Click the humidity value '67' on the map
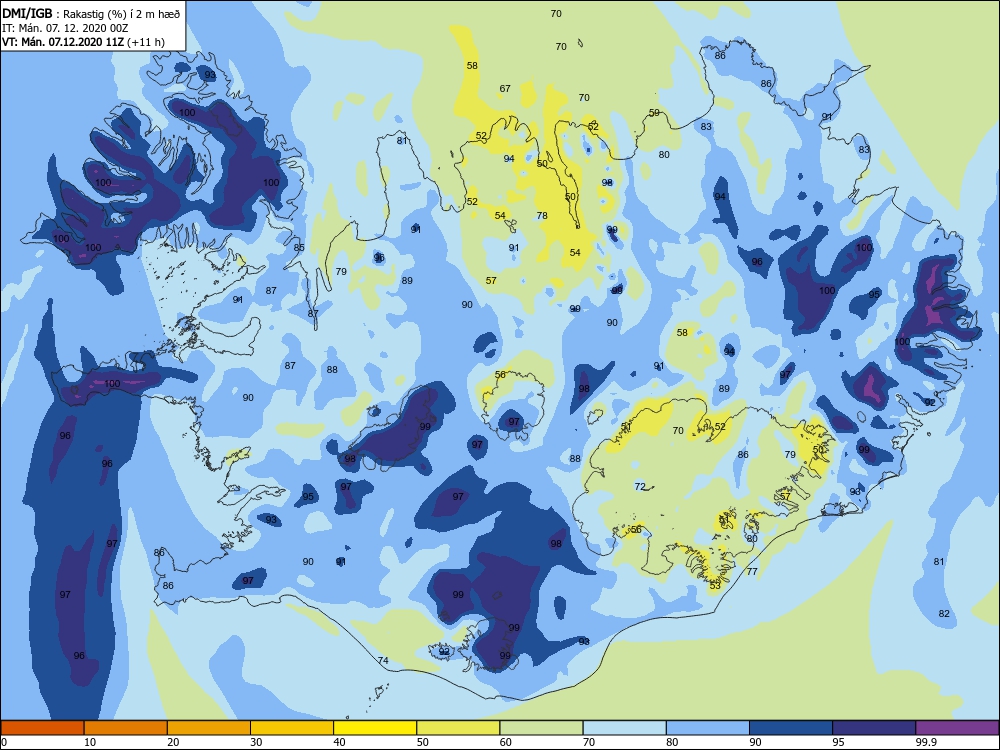Viewport: 1000px width, 750px height. click(x=505, y=89)
